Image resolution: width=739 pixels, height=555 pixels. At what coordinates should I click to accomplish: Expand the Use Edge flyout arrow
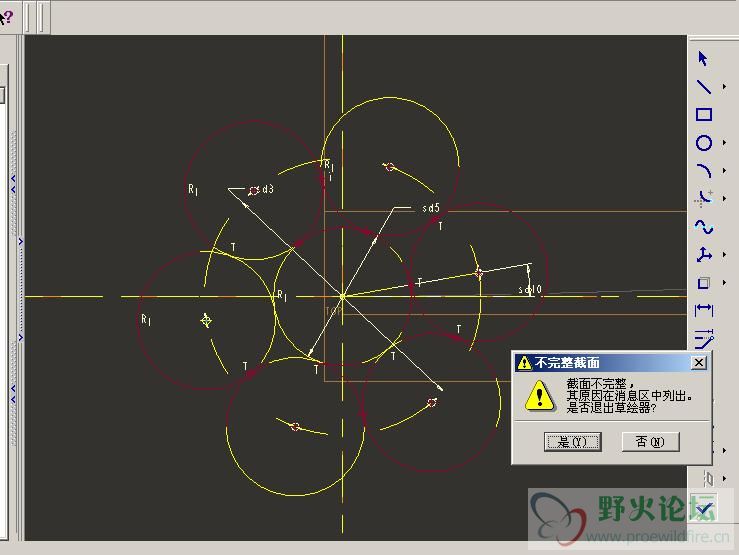tap(724, 283)
